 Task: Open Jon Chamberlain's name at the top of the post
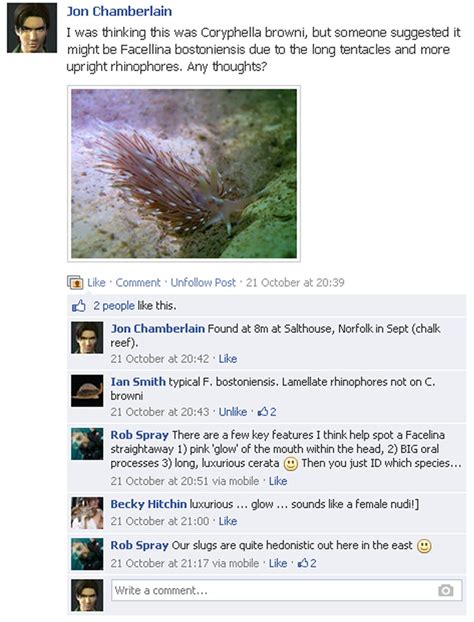[119, 12]
